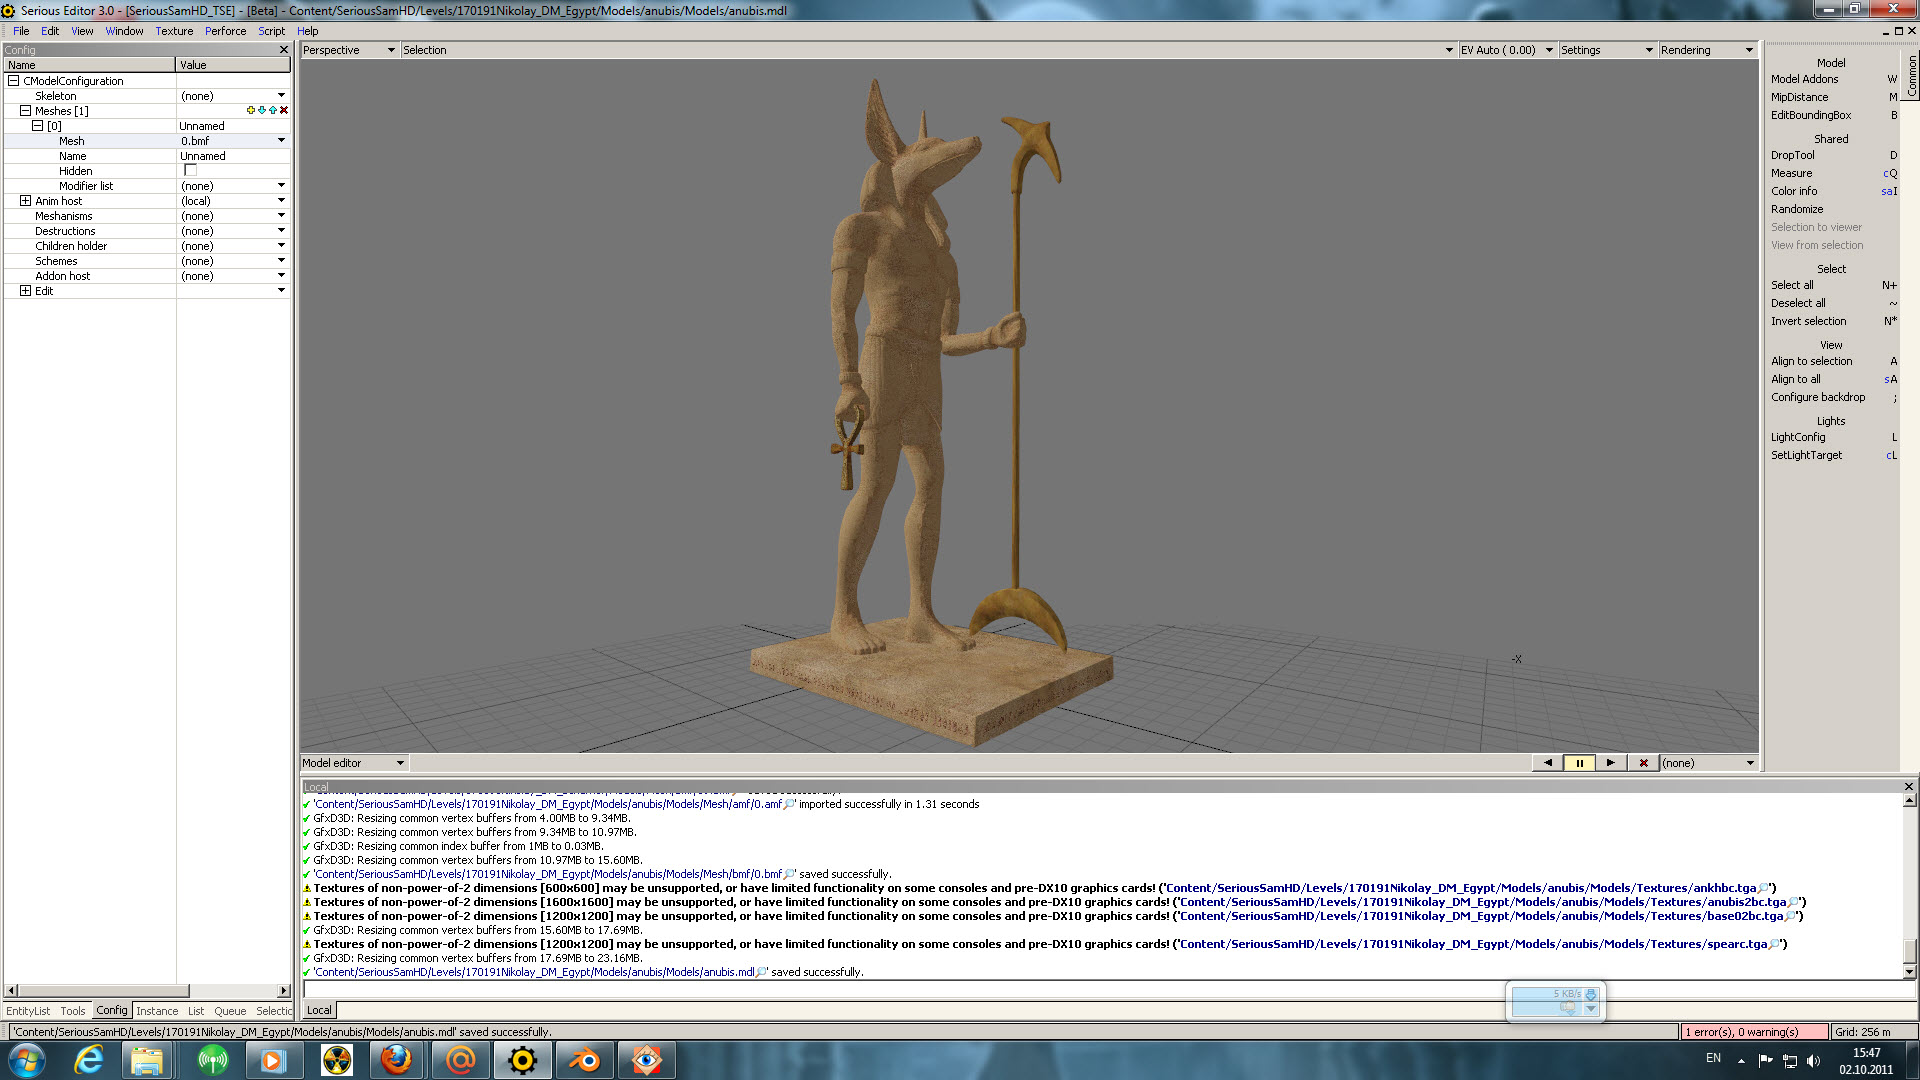Switch to the Instance tab
The width and height of the screenshot is (1920, 1080).
pos(157,1011)
